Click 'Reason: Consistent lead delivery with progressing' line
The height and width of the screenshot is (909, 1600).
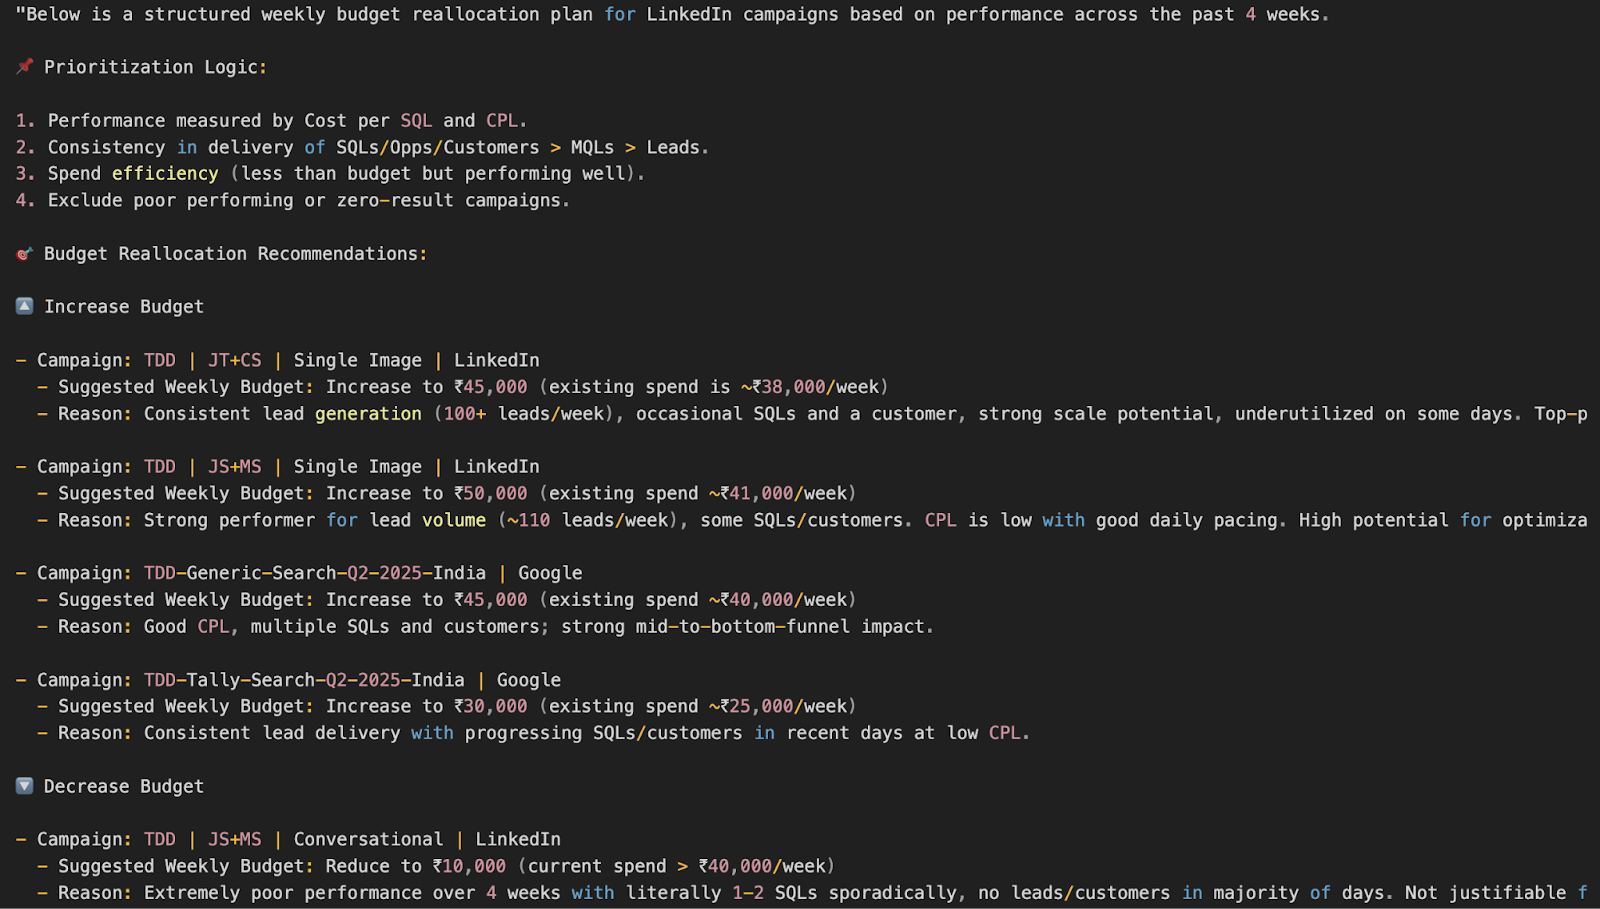533,733
